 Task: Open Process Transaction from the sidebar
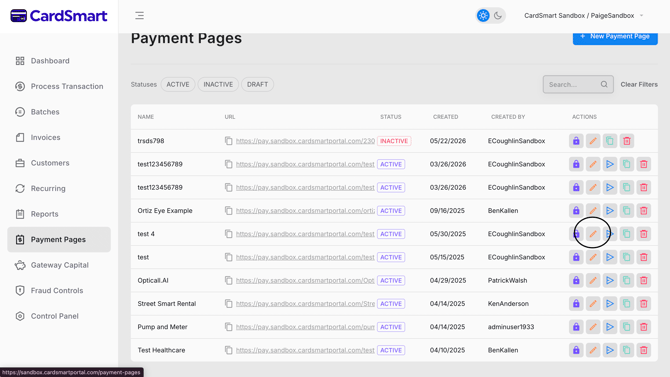59,86
